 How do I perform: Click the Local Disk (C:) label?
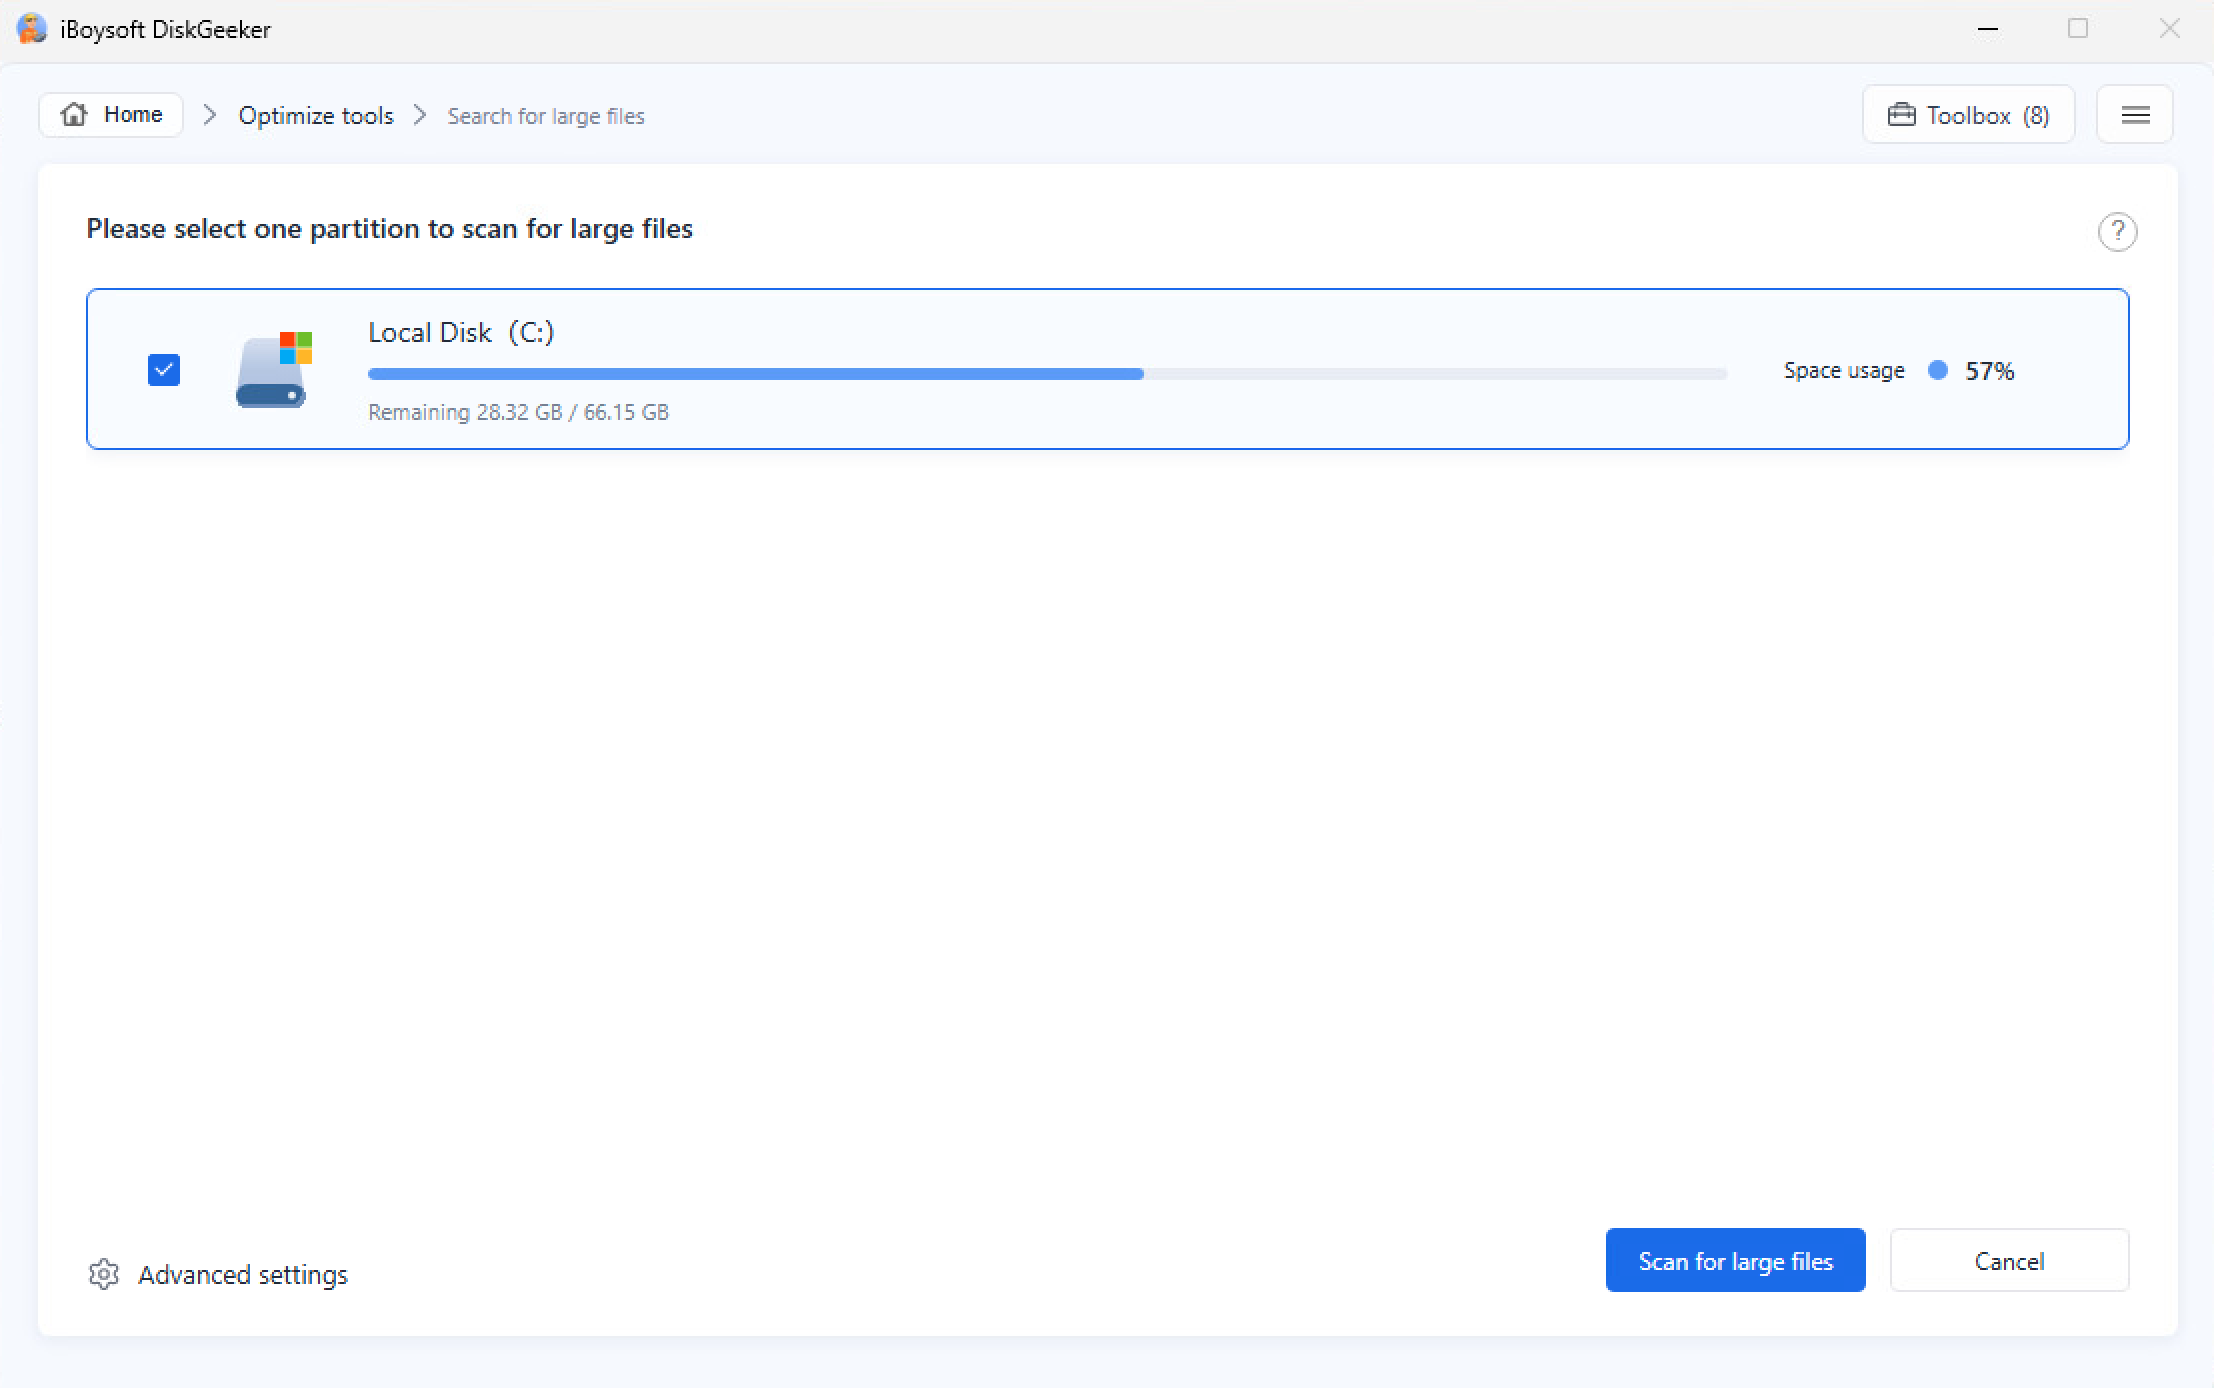click(x=461, y=332)
